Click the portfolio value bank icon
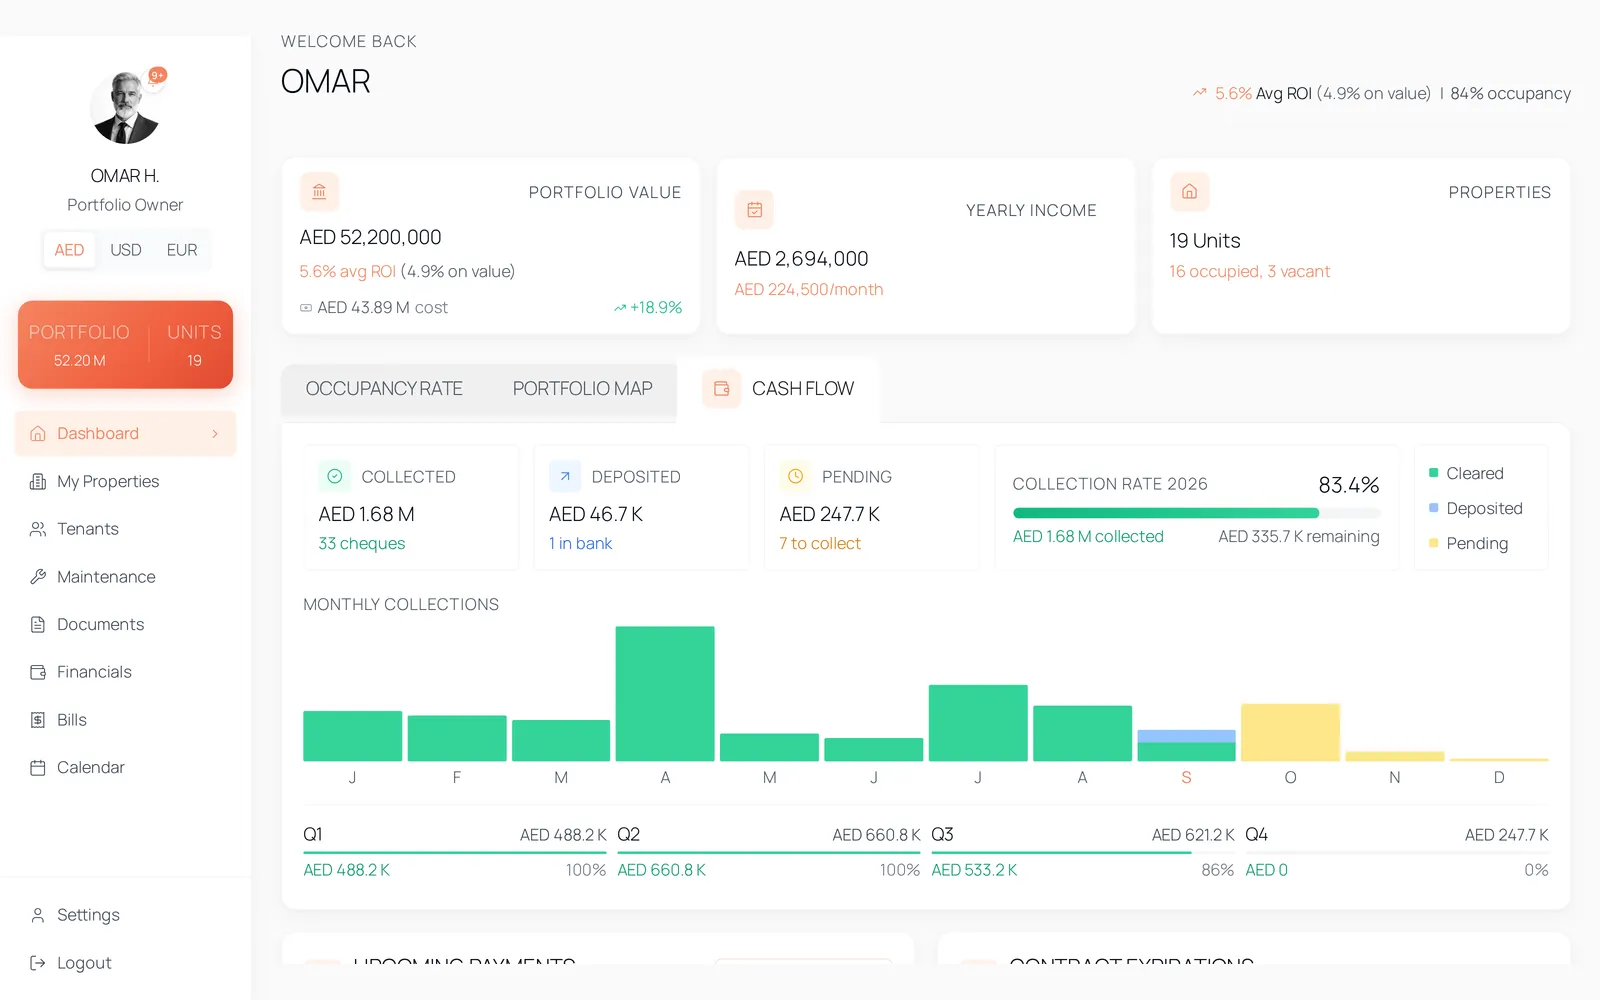The height and width of the screenshot is (1000, 1600). point(319,192)
